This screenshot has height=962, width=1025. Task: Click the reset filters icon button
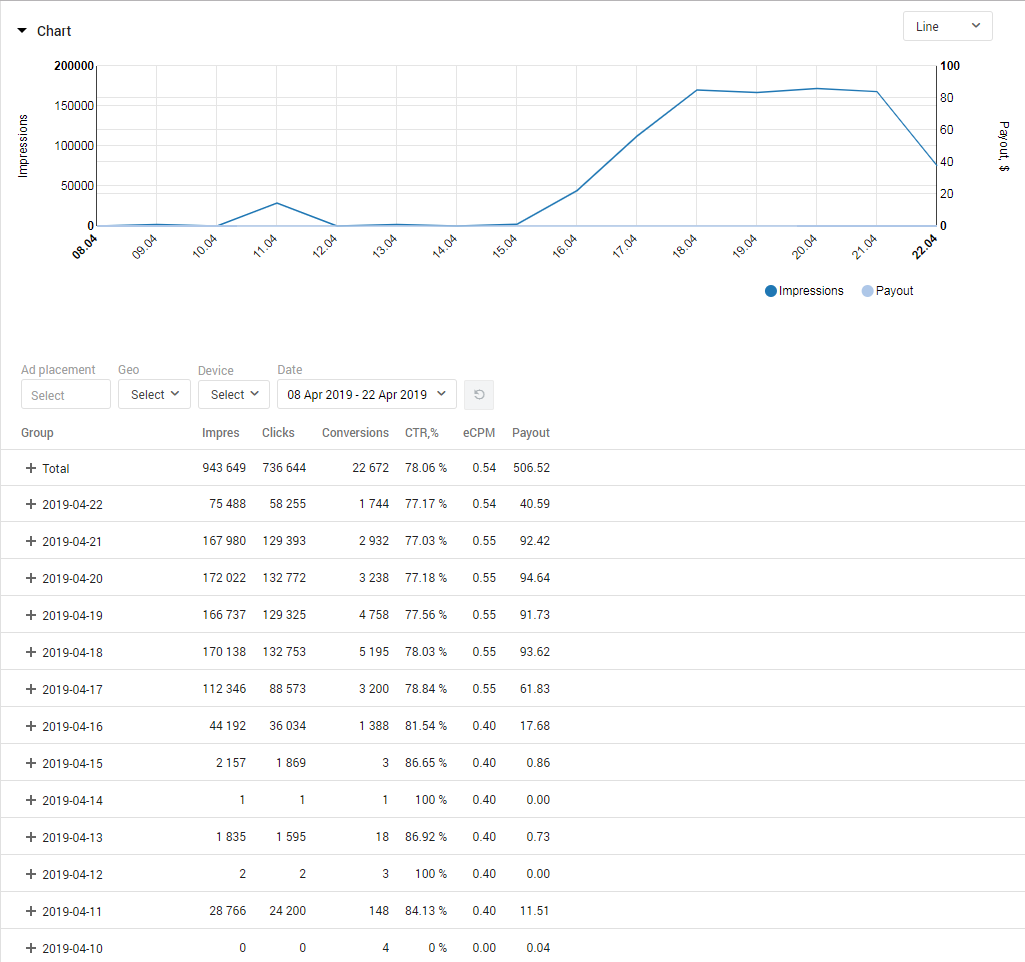479,395
